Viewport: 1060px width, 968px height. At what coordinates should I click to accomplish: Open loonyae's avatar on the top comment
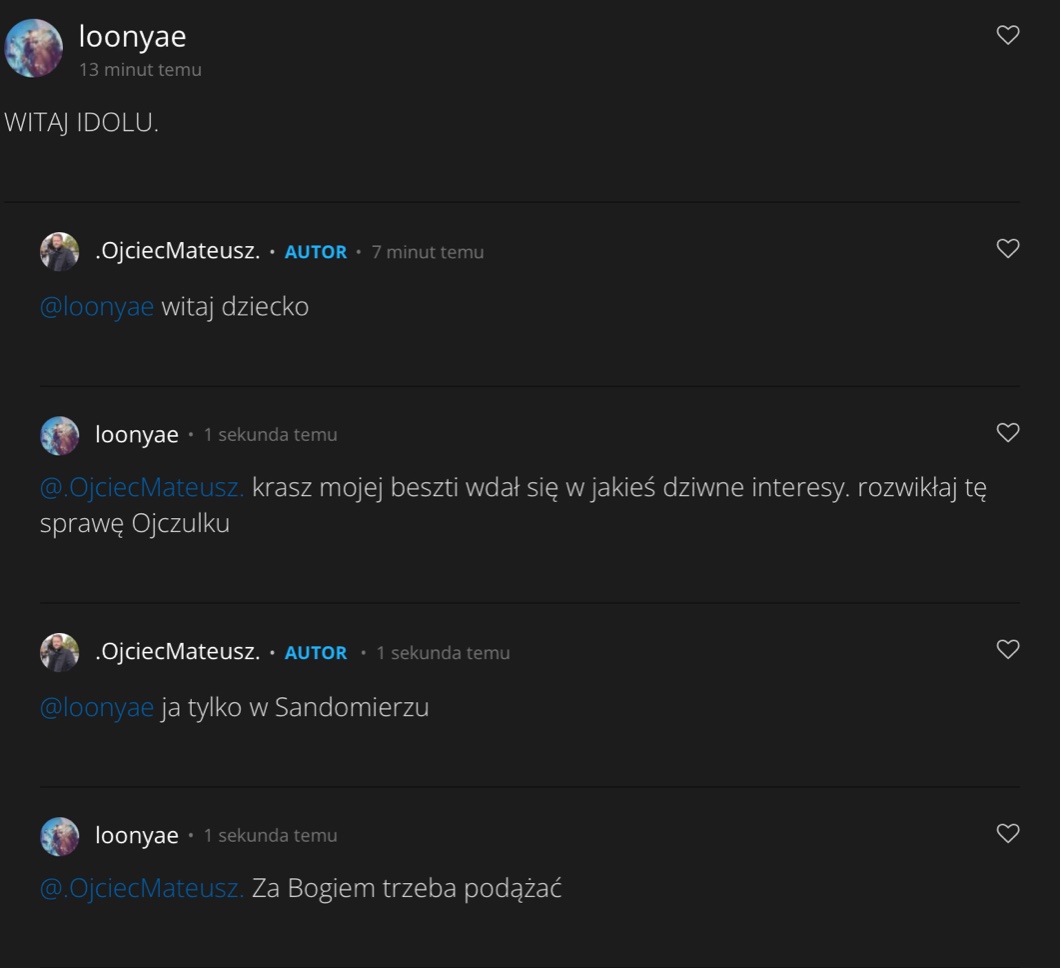pyautogui.click(x=34, y=48)
